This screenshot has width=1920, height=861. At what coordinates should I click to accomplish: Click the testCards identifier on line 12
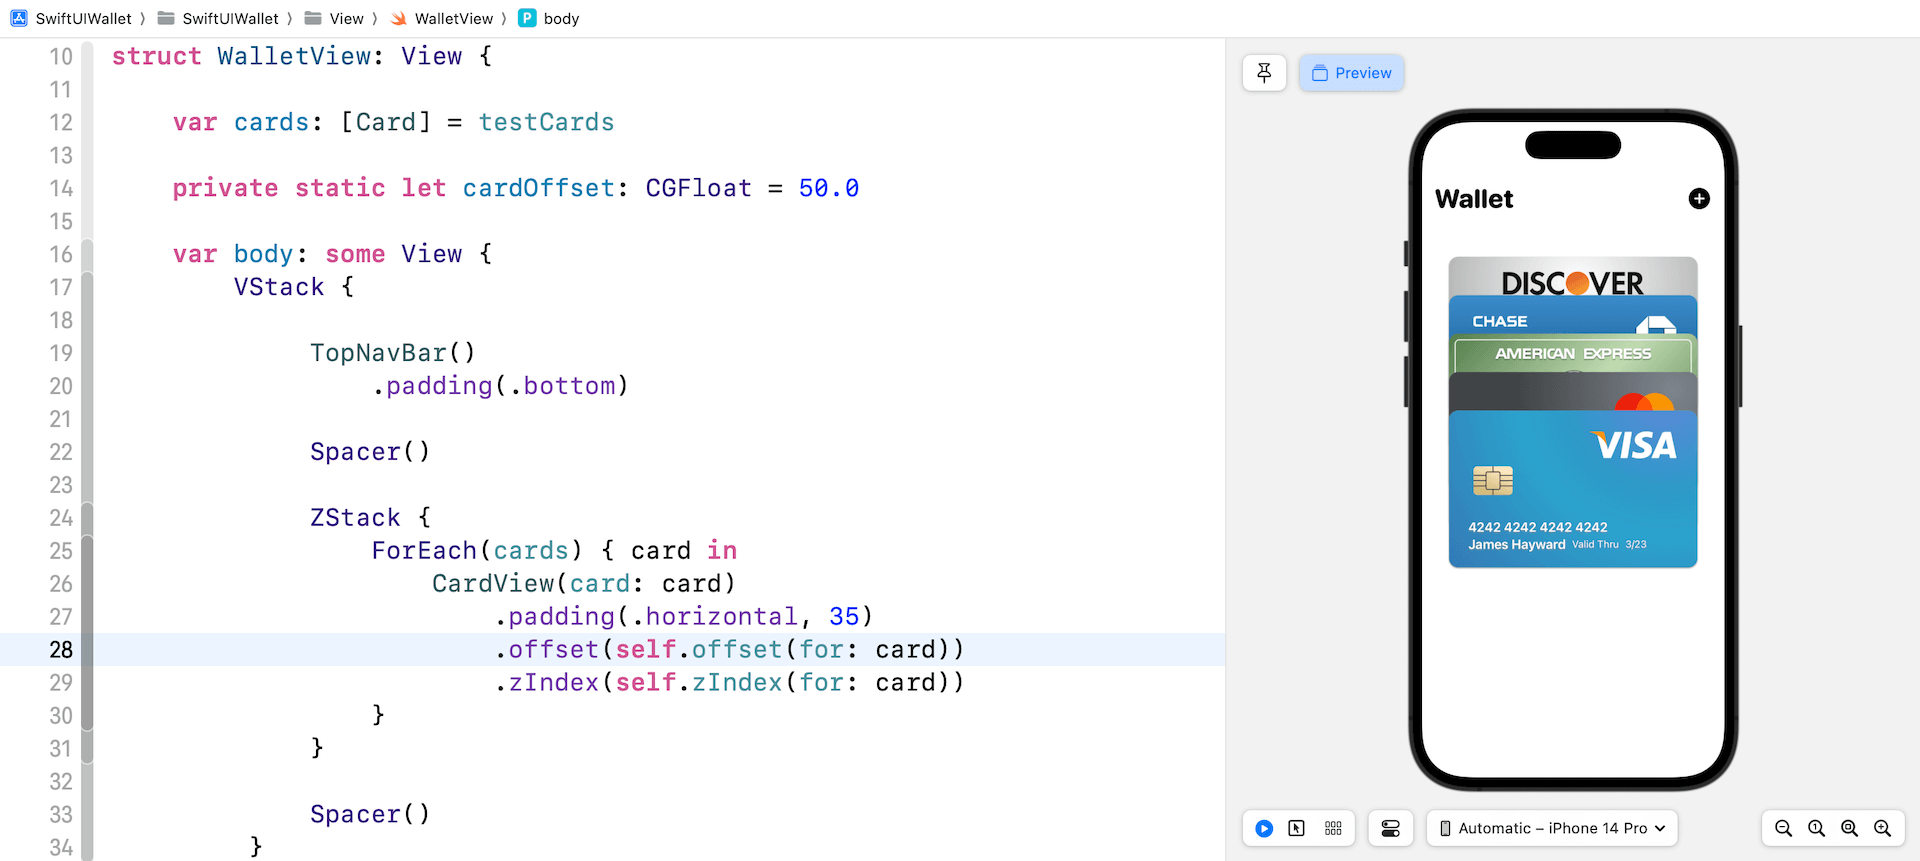546,122
